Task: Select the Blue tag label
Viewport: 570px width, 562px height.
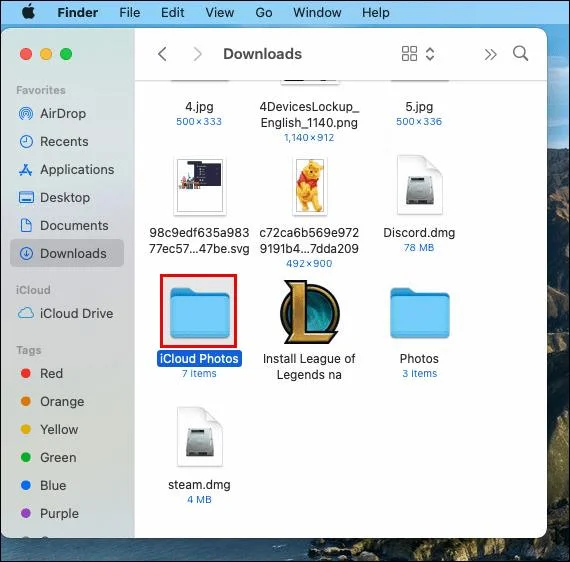Action: [53, 485]
